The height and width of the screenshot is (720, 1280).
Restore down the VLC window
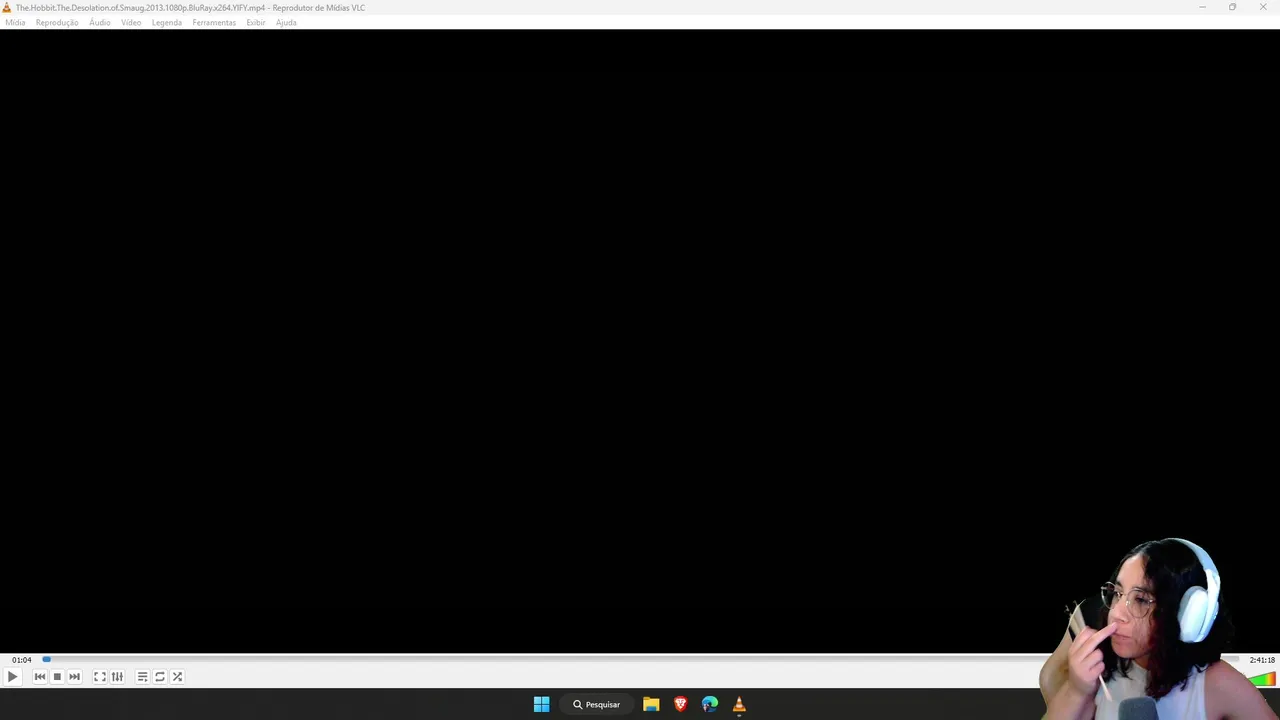click(1232, 7)
